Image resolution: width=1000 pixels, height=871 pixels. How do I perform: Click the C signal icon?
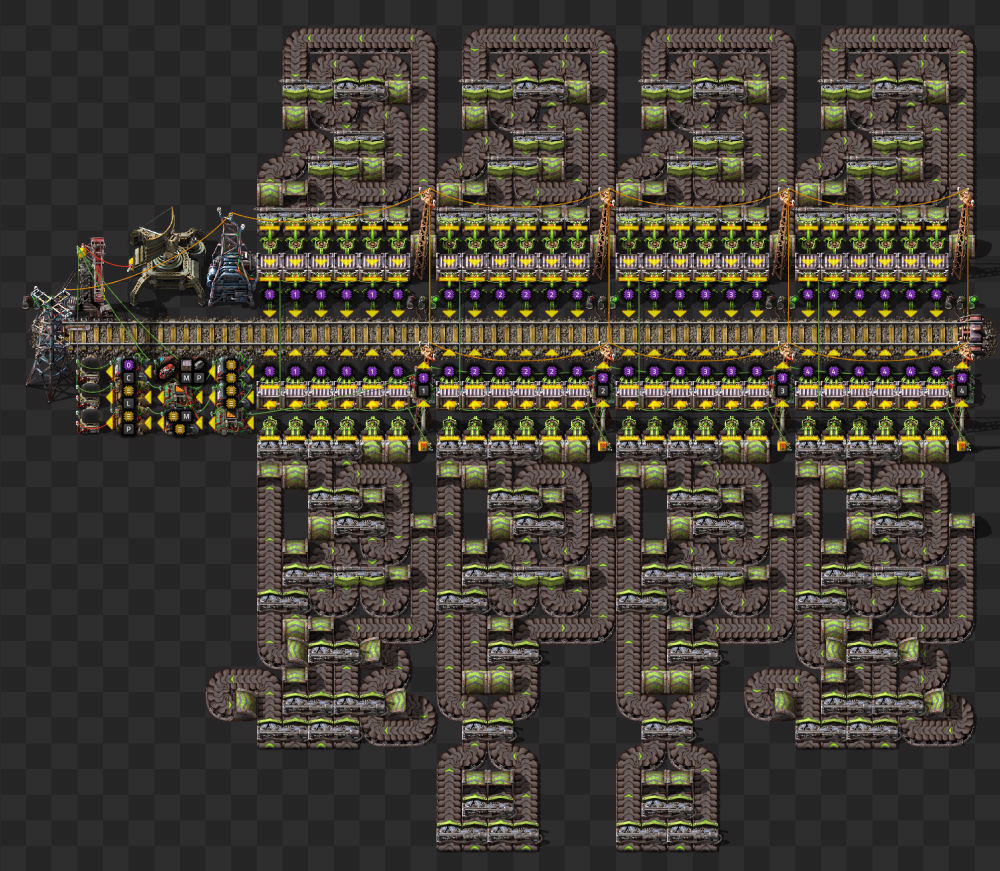click(x=129, y=378)
